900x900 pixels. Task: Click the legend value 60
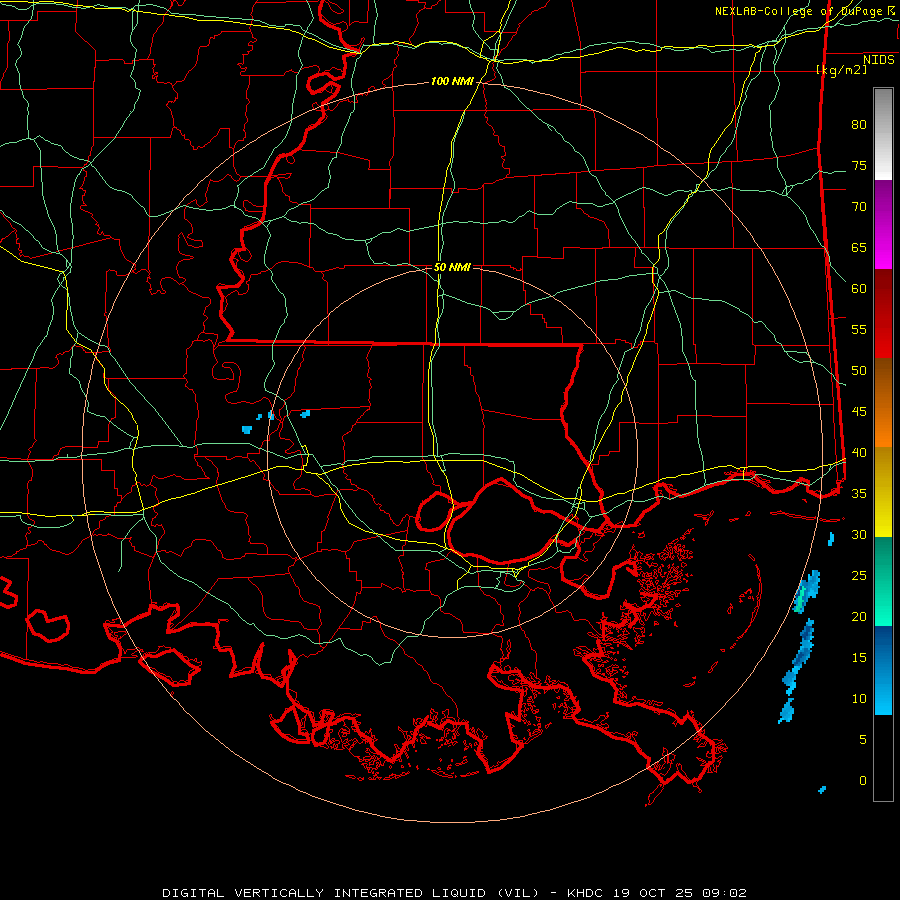pyautogui.click(x=859, y=289)
